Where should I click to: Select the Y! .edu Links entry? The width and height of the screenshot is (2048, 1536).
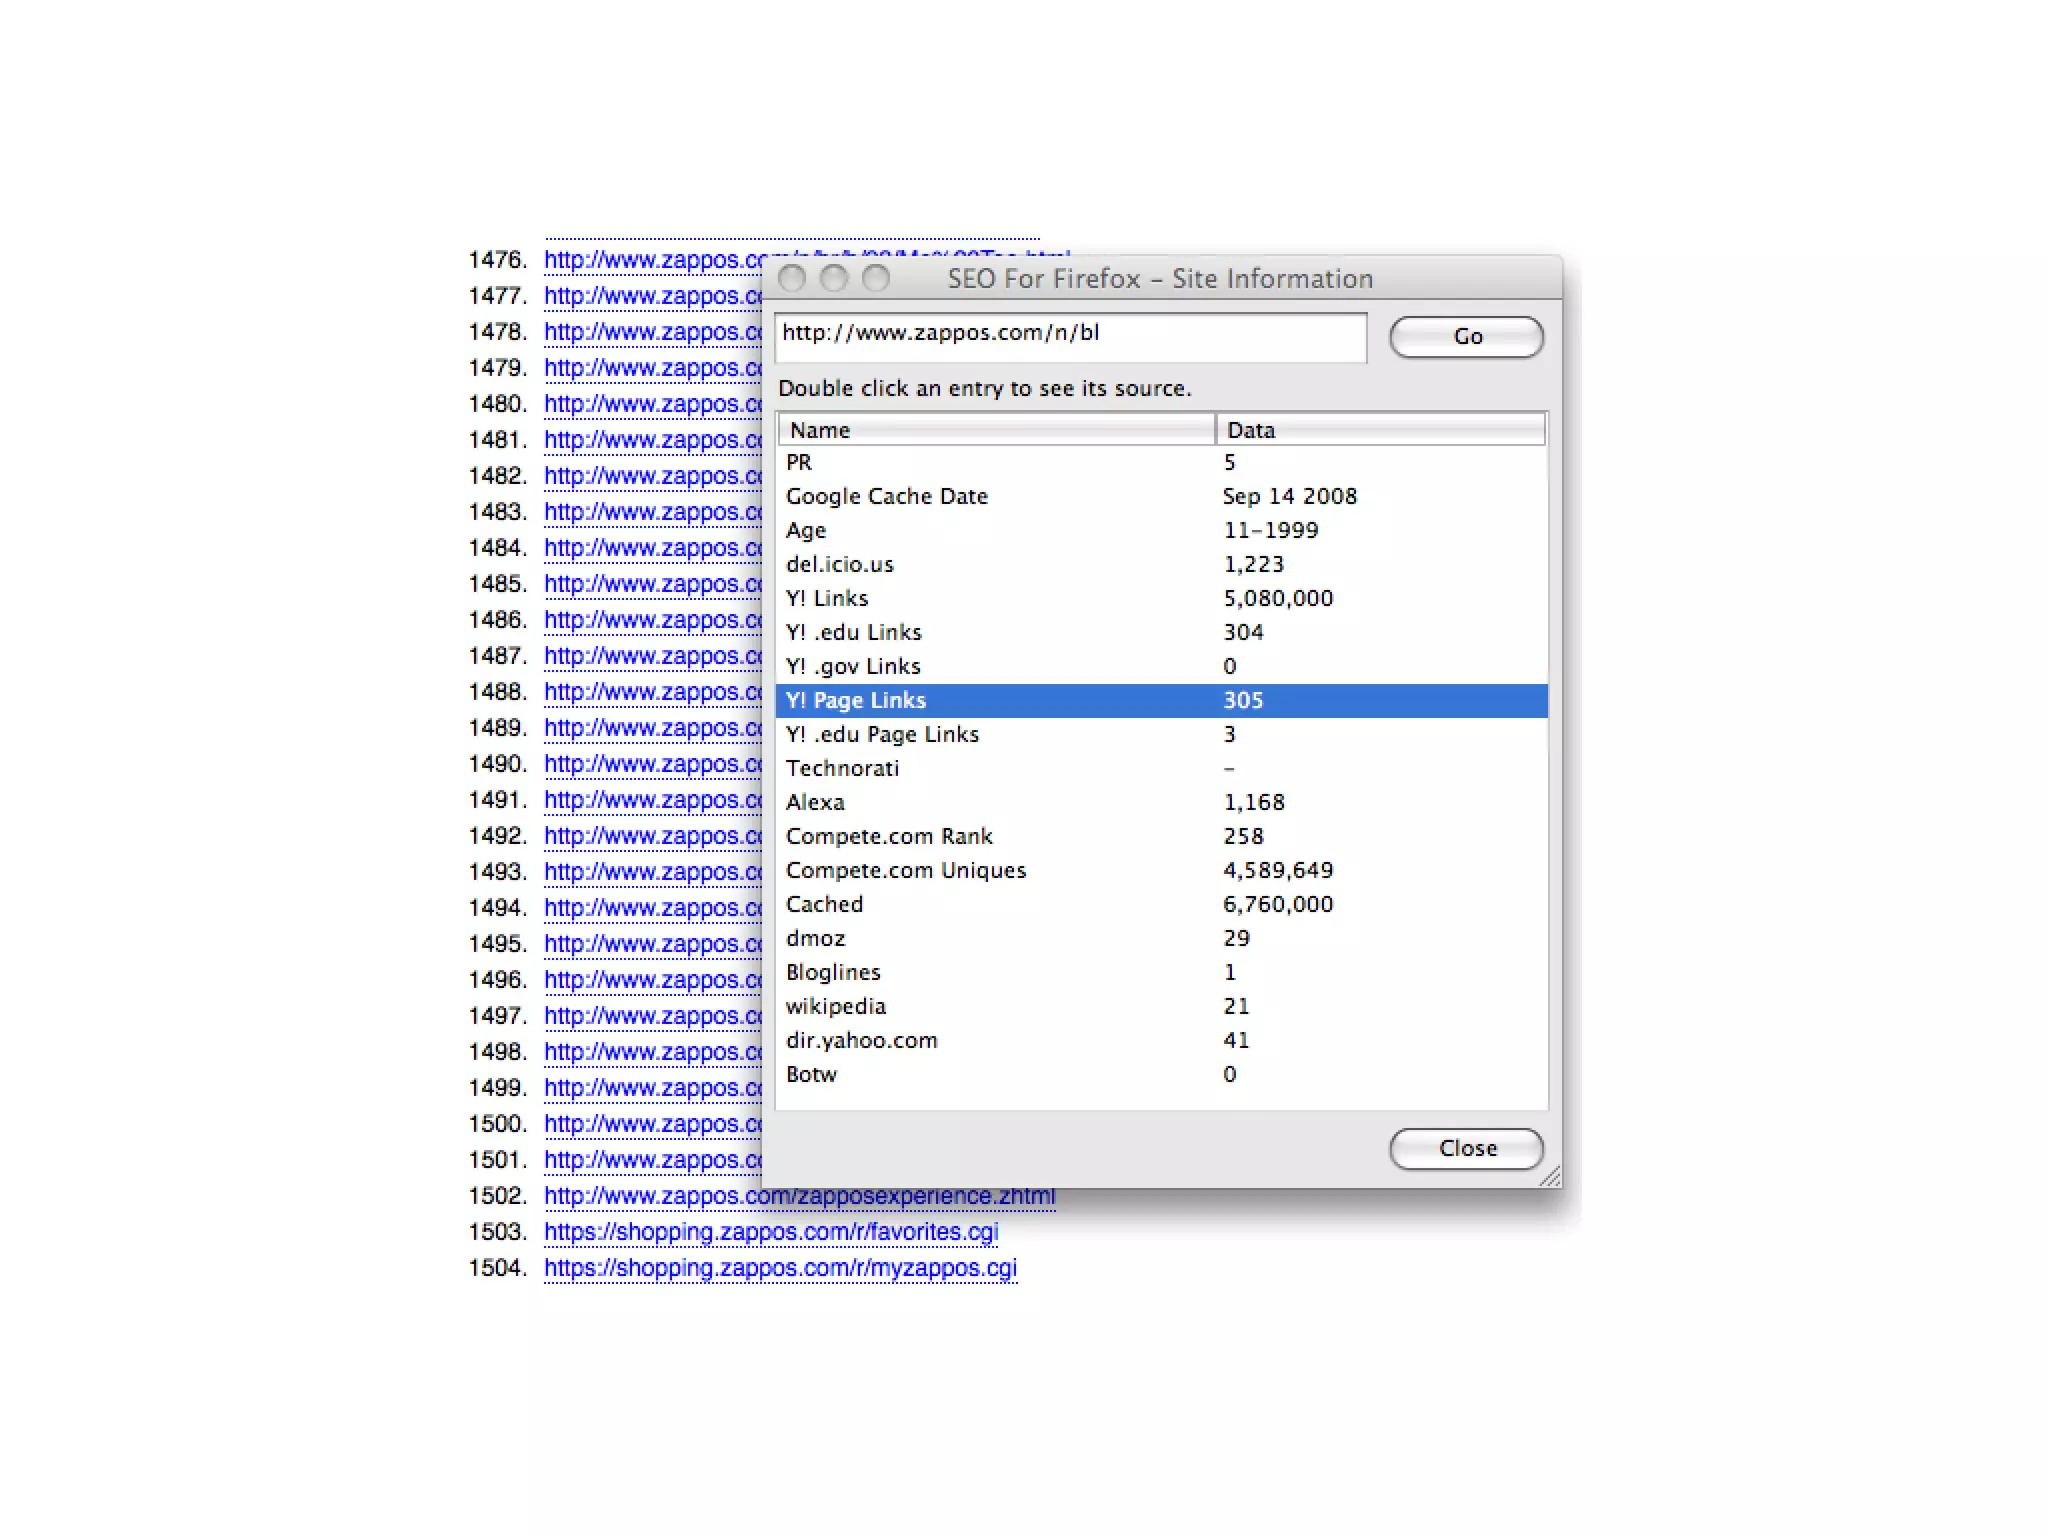pos(1160,633)
